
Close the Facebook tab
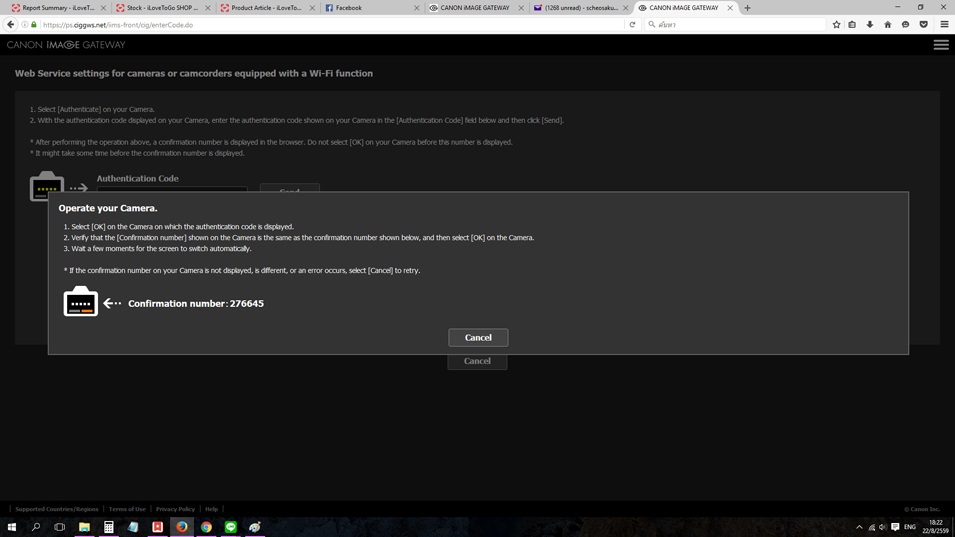click(417, 8)
